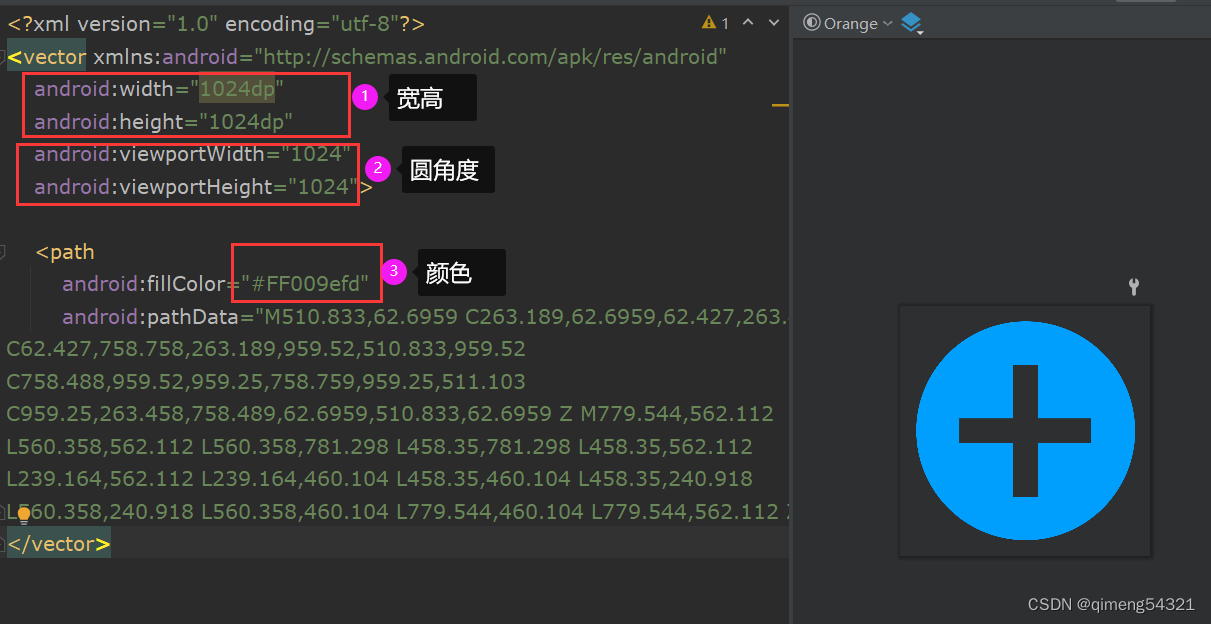Click the wrench icon in preview panel

pyautogui.click(x=1133, y=287)
